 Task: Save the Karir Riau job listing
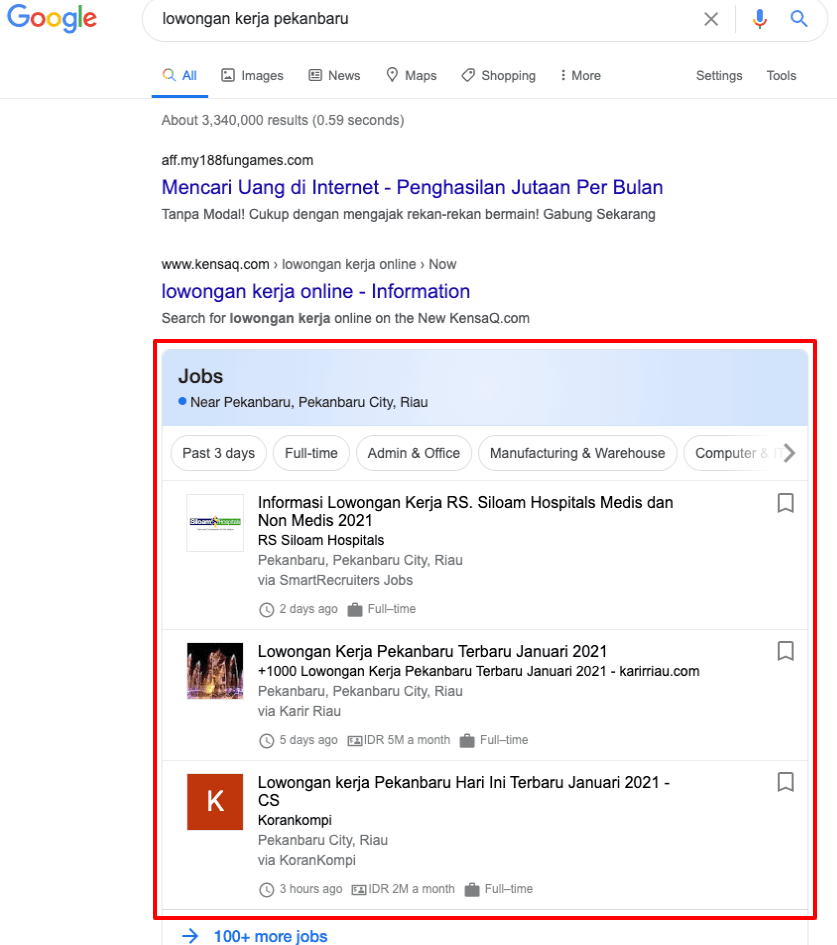786,652
